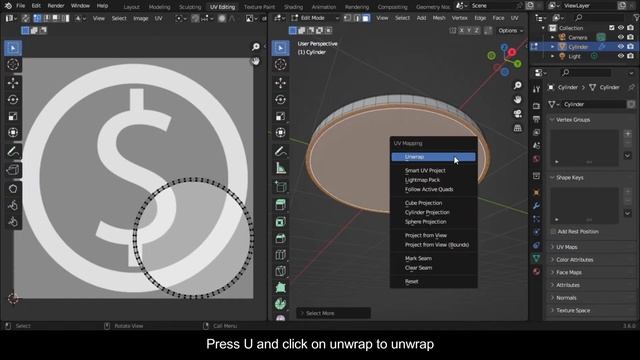Image resolution: width=640 pixels, height=360 pixels.
Task: Enable vertex select mode in 3D viewport header
Action: click(348, 18)
